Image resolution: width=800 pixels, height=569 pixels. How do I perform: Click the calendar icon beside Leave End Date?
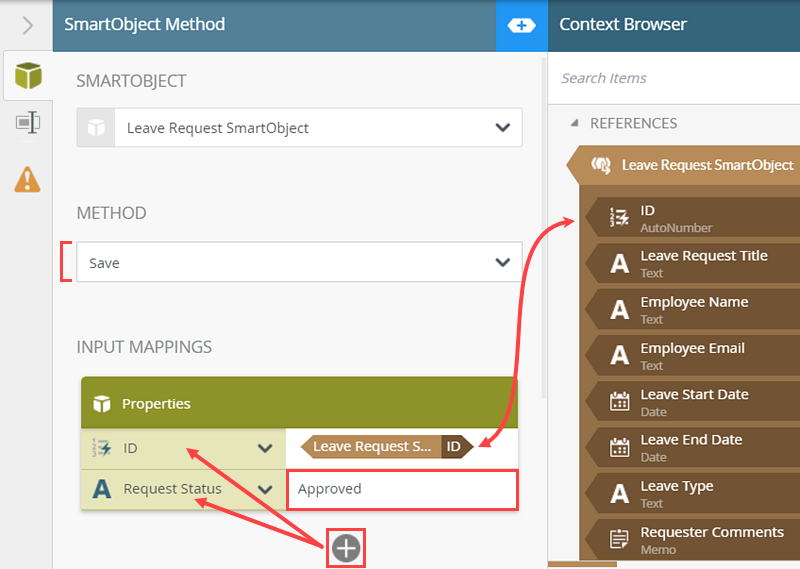[619, 448]
